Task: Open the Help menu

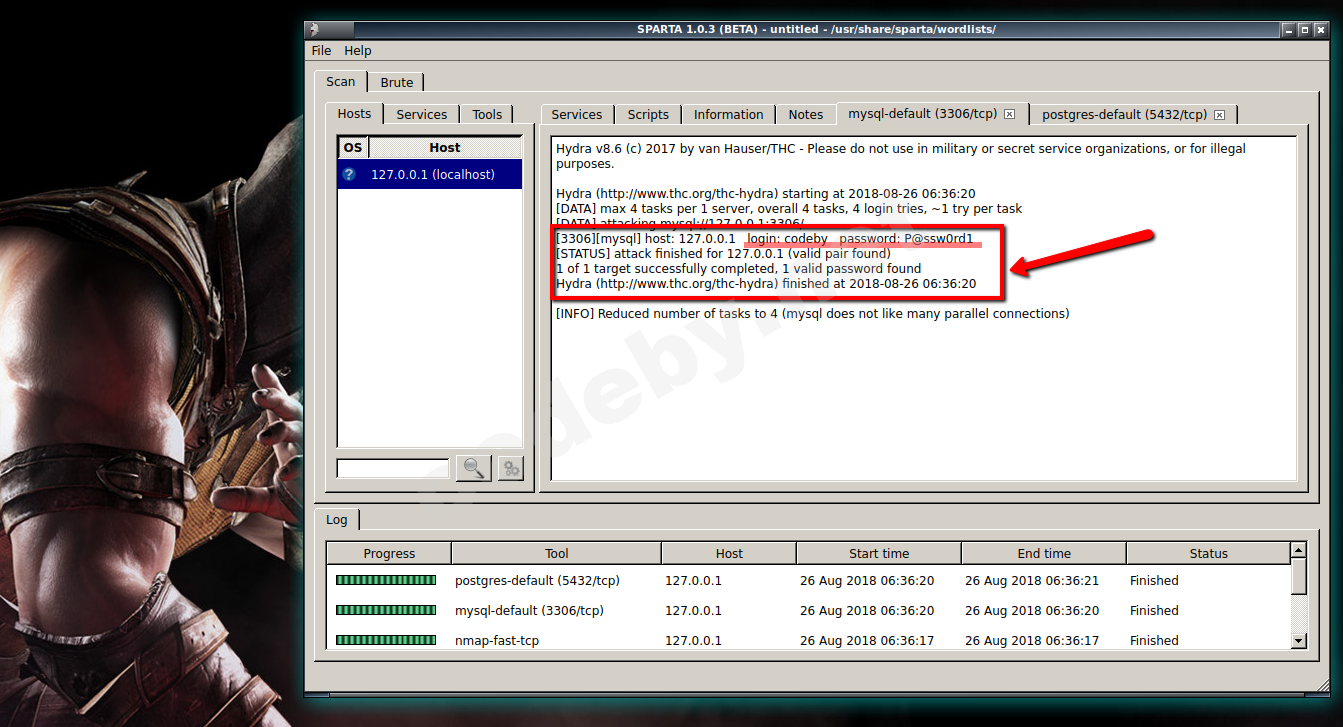Action: (357, 50)
